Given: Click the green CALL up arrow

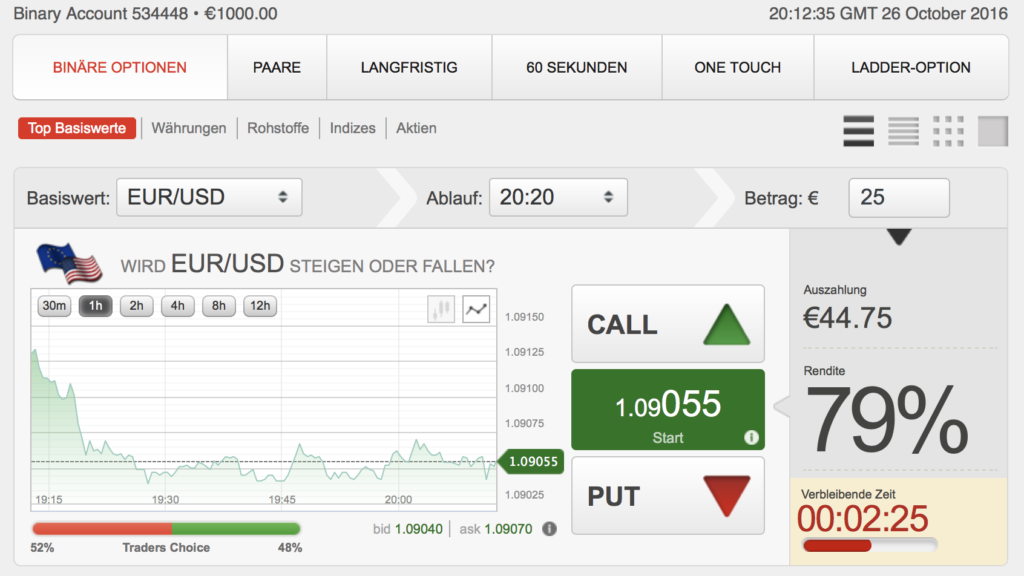Looking at the screenshot, I should [727, 325].
